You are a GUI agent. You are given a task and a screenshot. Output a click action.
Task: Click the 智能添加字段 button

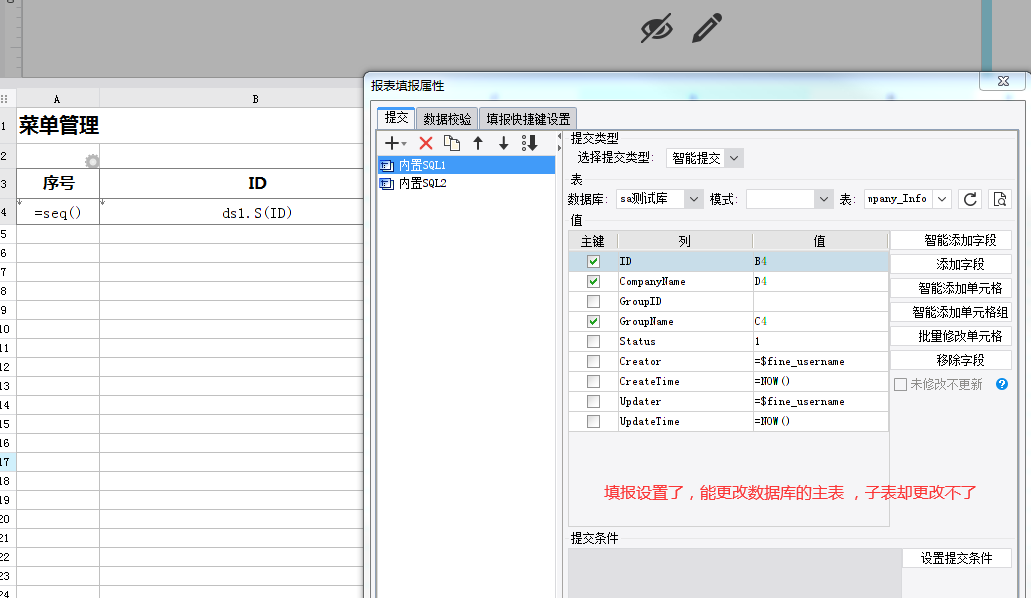[951, 240]
